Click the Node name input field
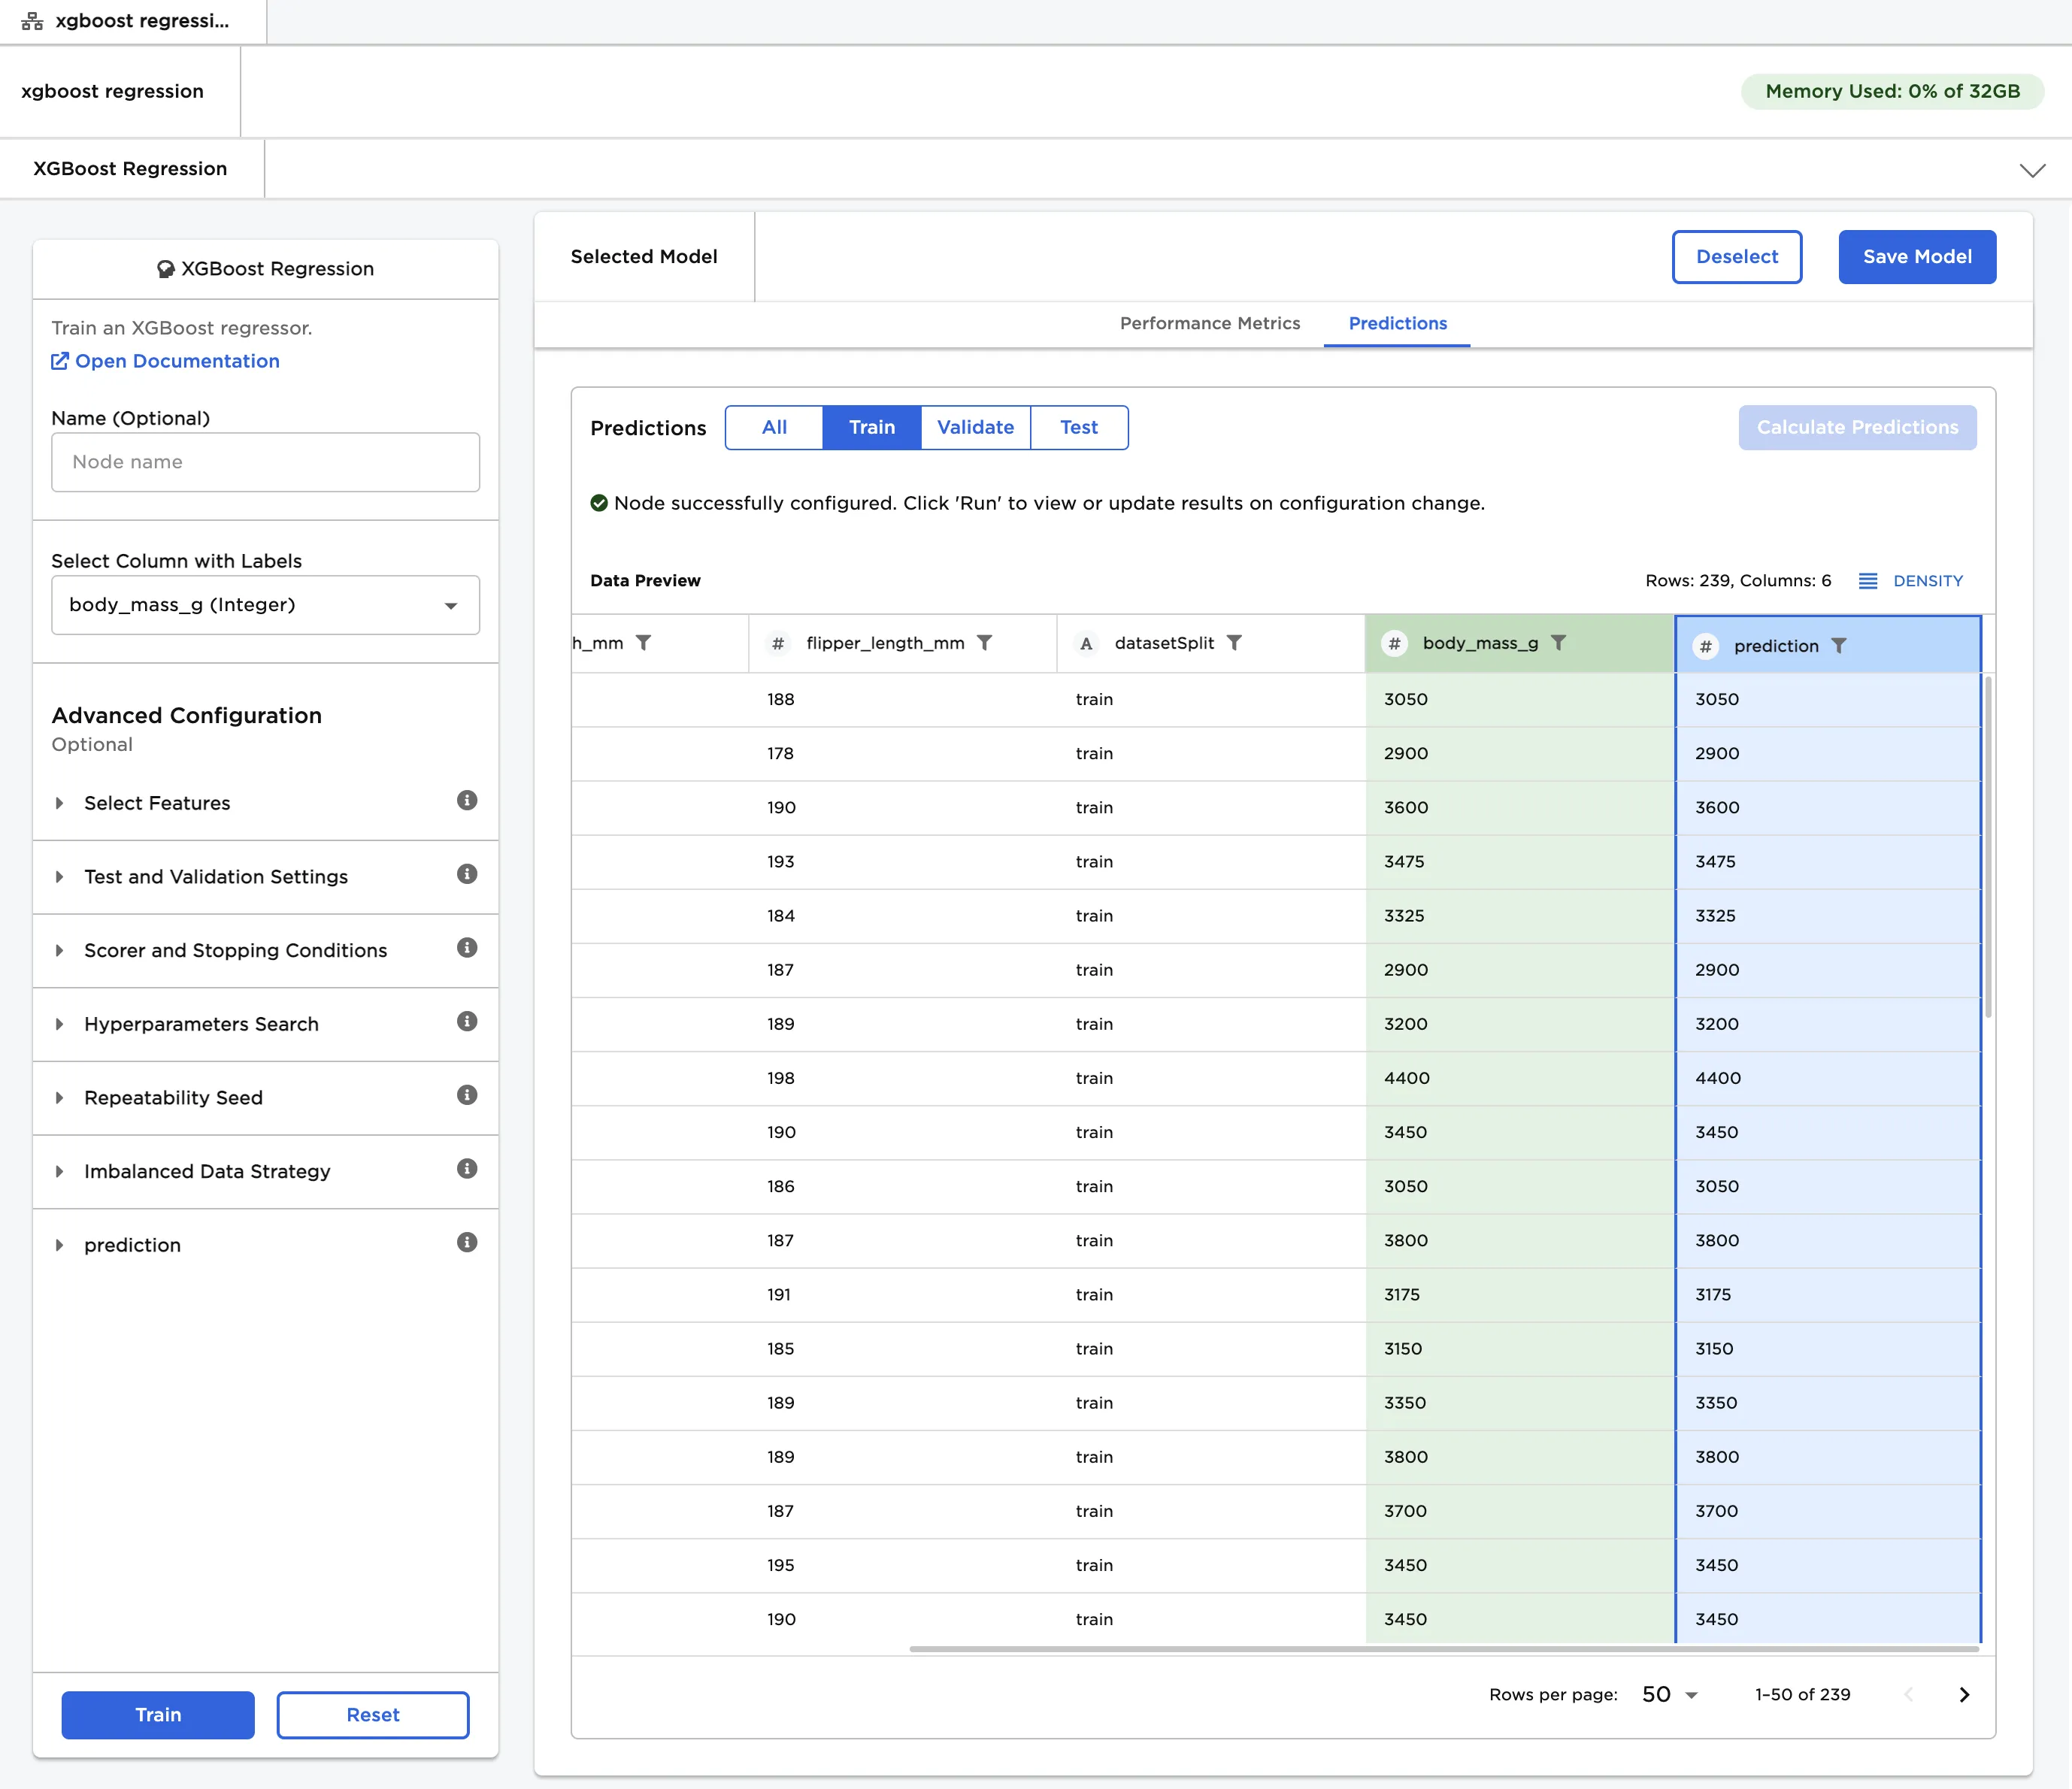Viewport: 2072px width, 1789px height. pyautogui.click(x=265, y=462)
